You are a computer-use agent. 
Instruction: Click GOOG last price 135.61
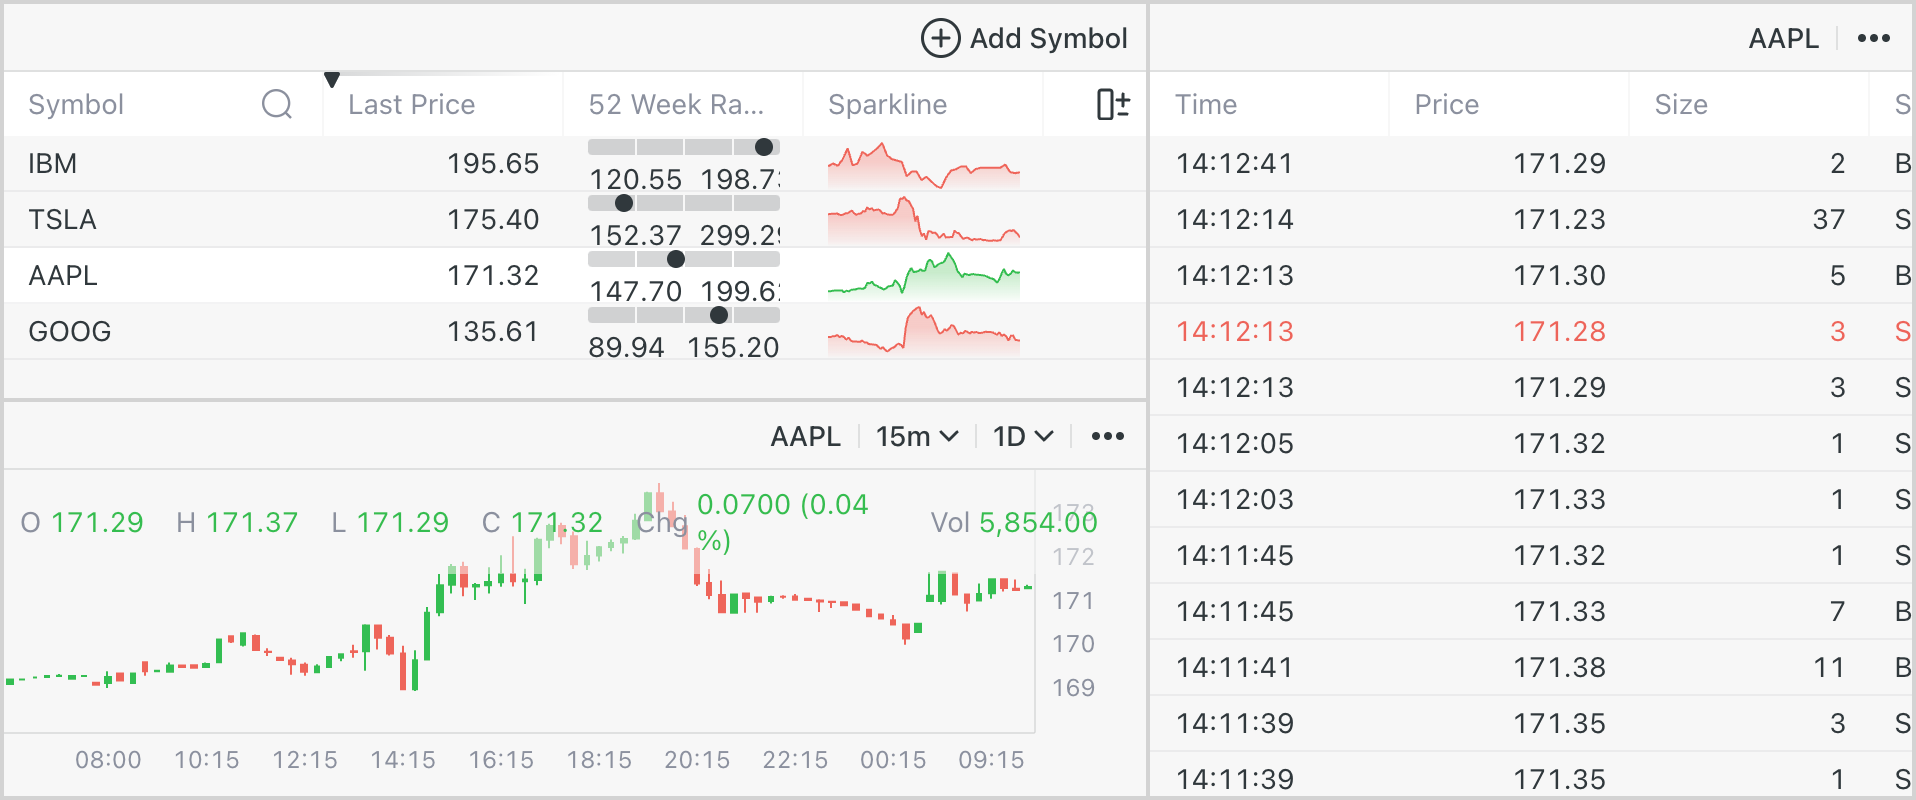click(x=493, y=331)
